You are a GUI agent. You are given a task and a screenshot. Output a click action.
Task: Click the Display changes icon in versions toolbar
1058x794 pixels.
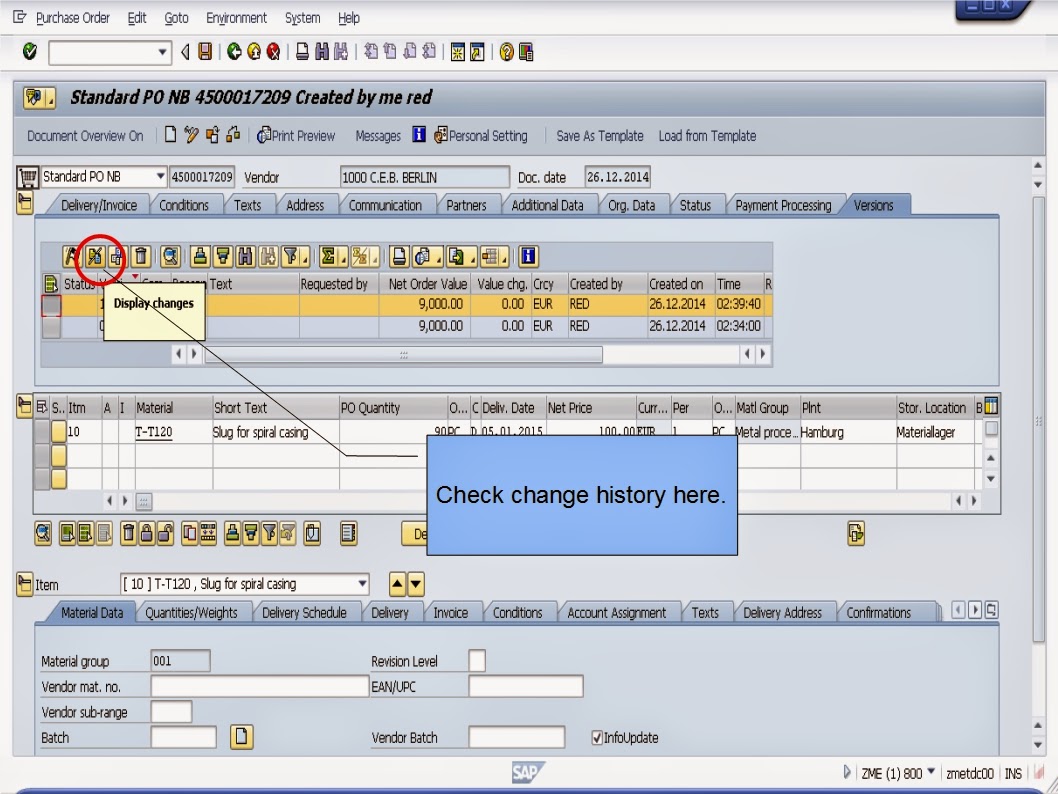click(x=94, y=256)
